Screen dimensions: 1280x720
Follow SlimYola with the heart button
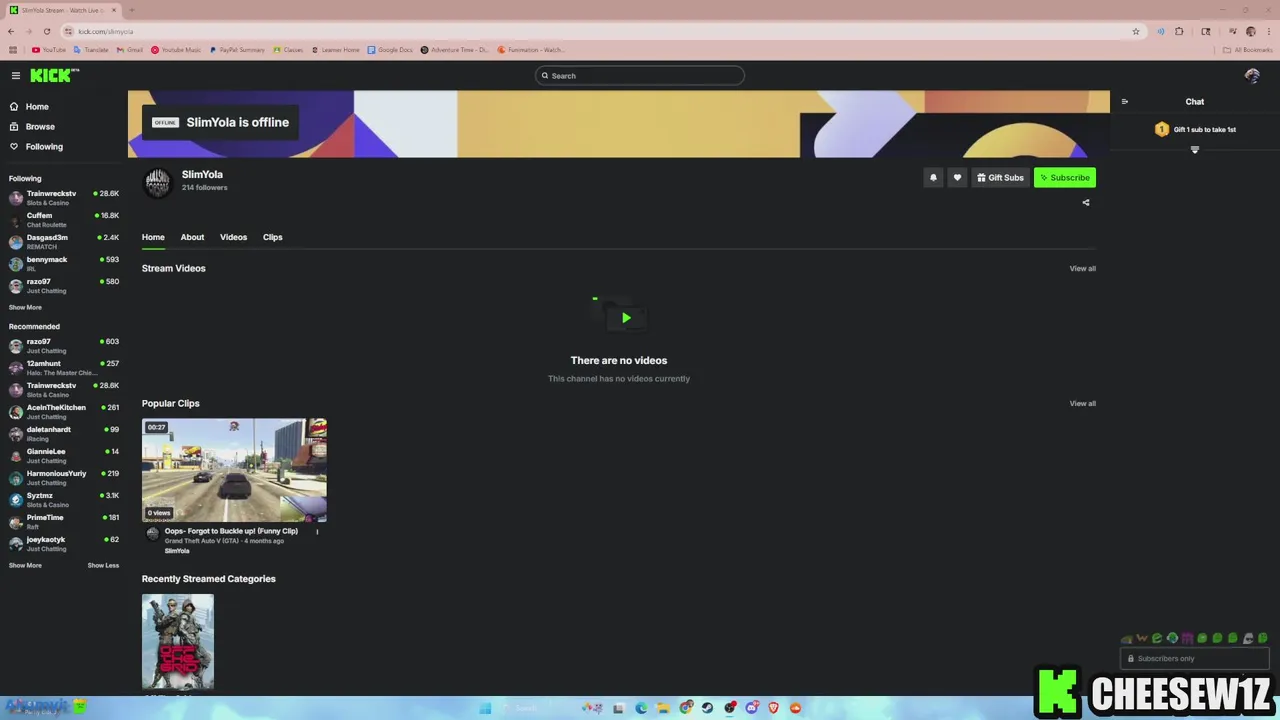[957, 178]
